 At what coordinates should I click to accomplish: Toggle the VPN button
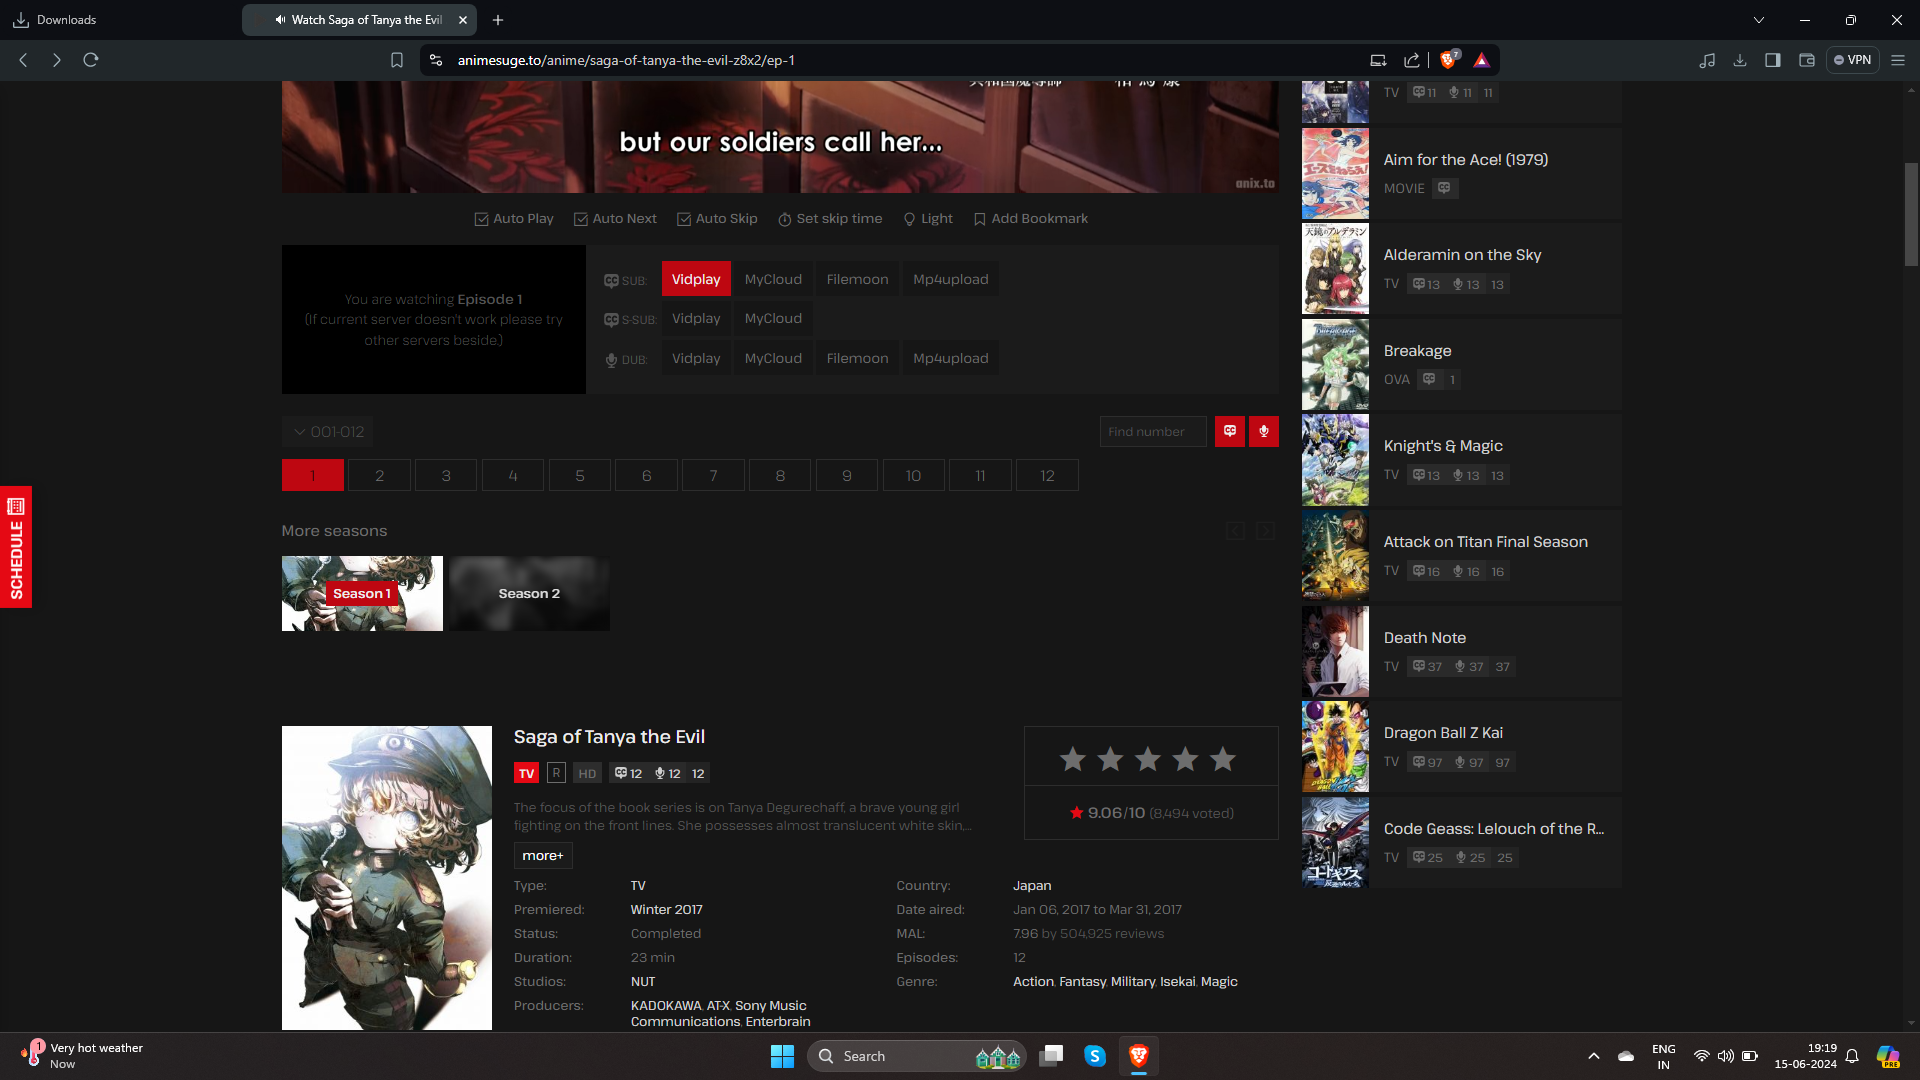tap(1852, 60)
